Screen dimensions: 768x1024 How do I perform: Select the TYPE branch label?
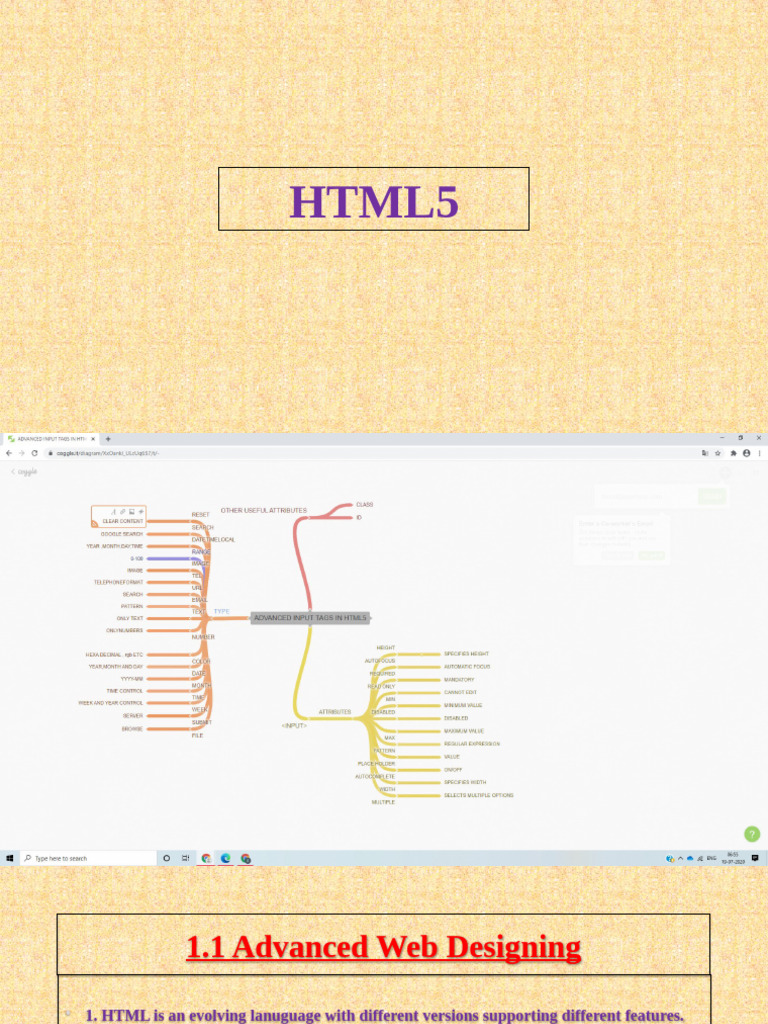click(221, 611)
